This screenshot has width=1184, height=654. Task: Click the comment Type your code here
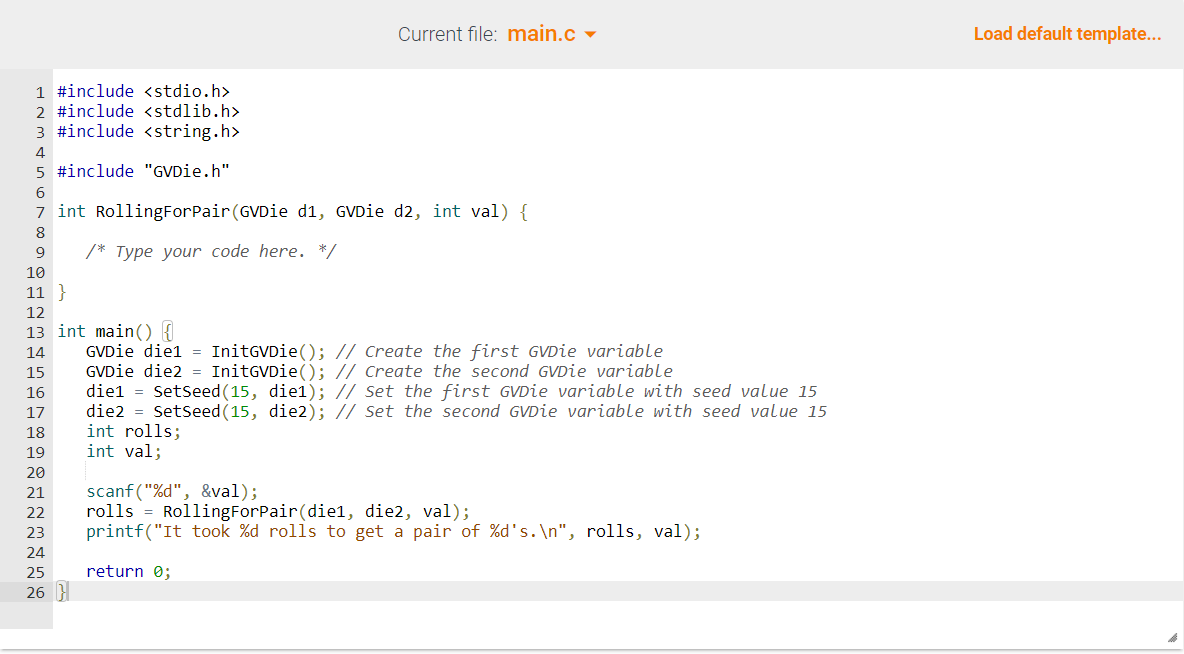click(x=210, y=251)
